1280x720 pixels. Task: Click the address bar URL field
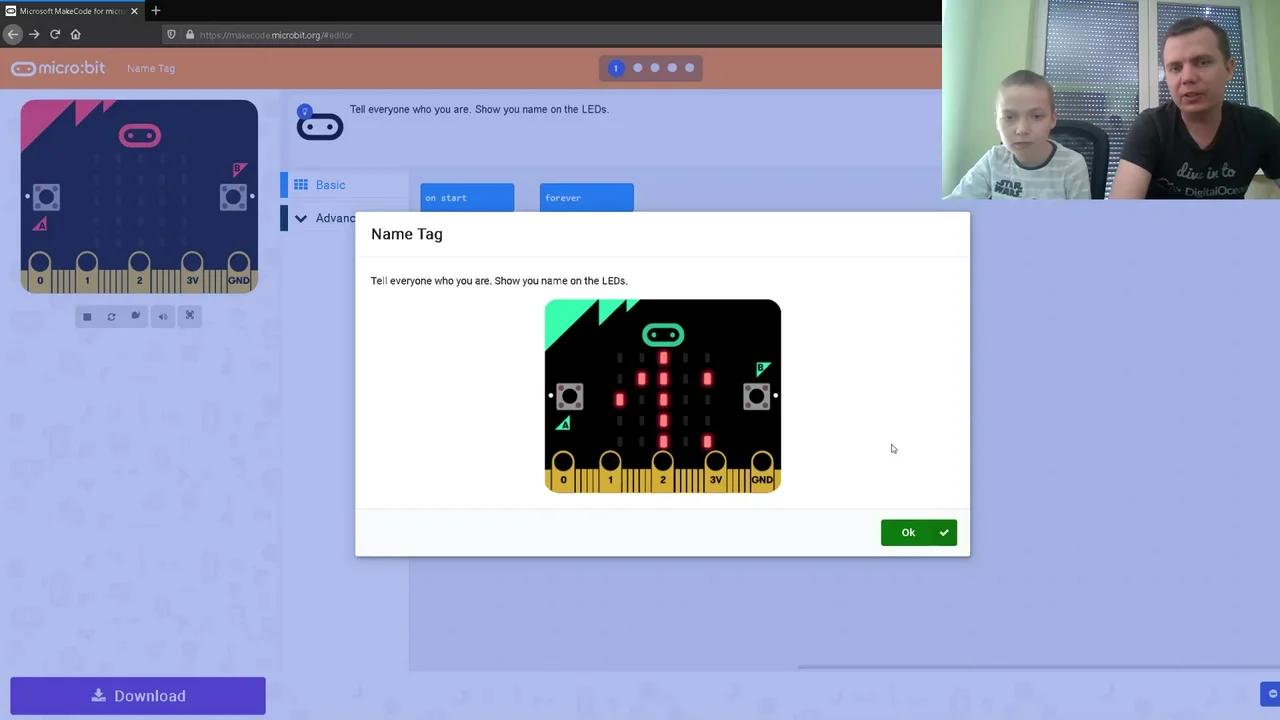point(550,35)
